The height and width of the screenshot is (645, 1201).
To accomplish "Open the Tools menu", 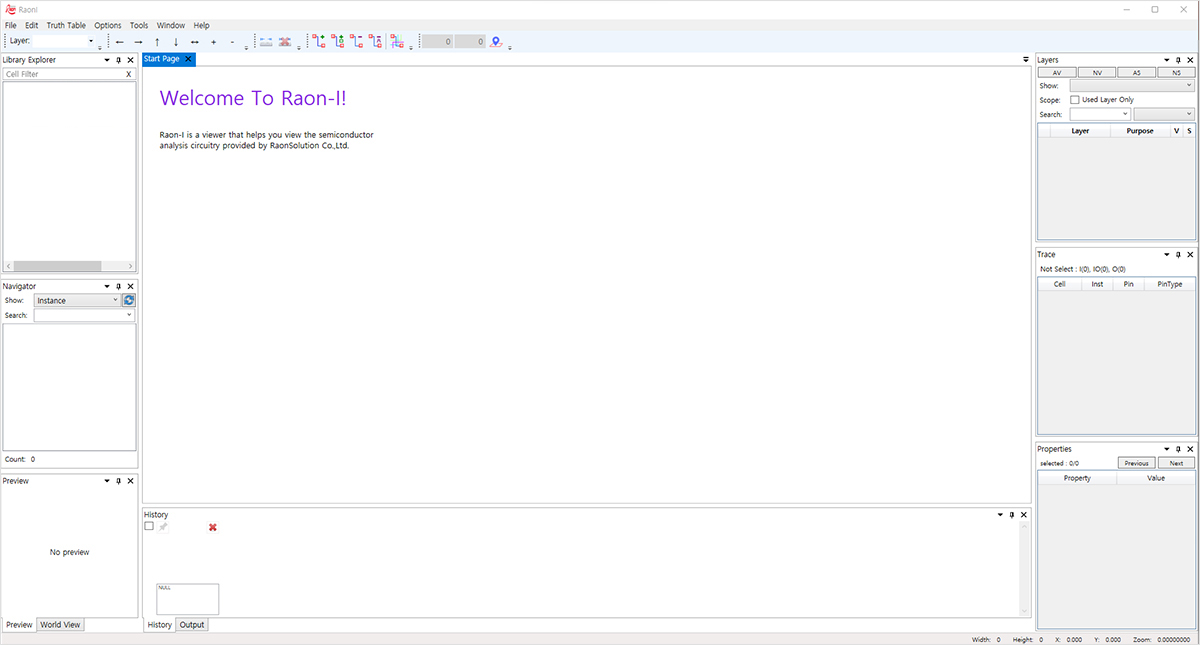I will click(139, 25).
